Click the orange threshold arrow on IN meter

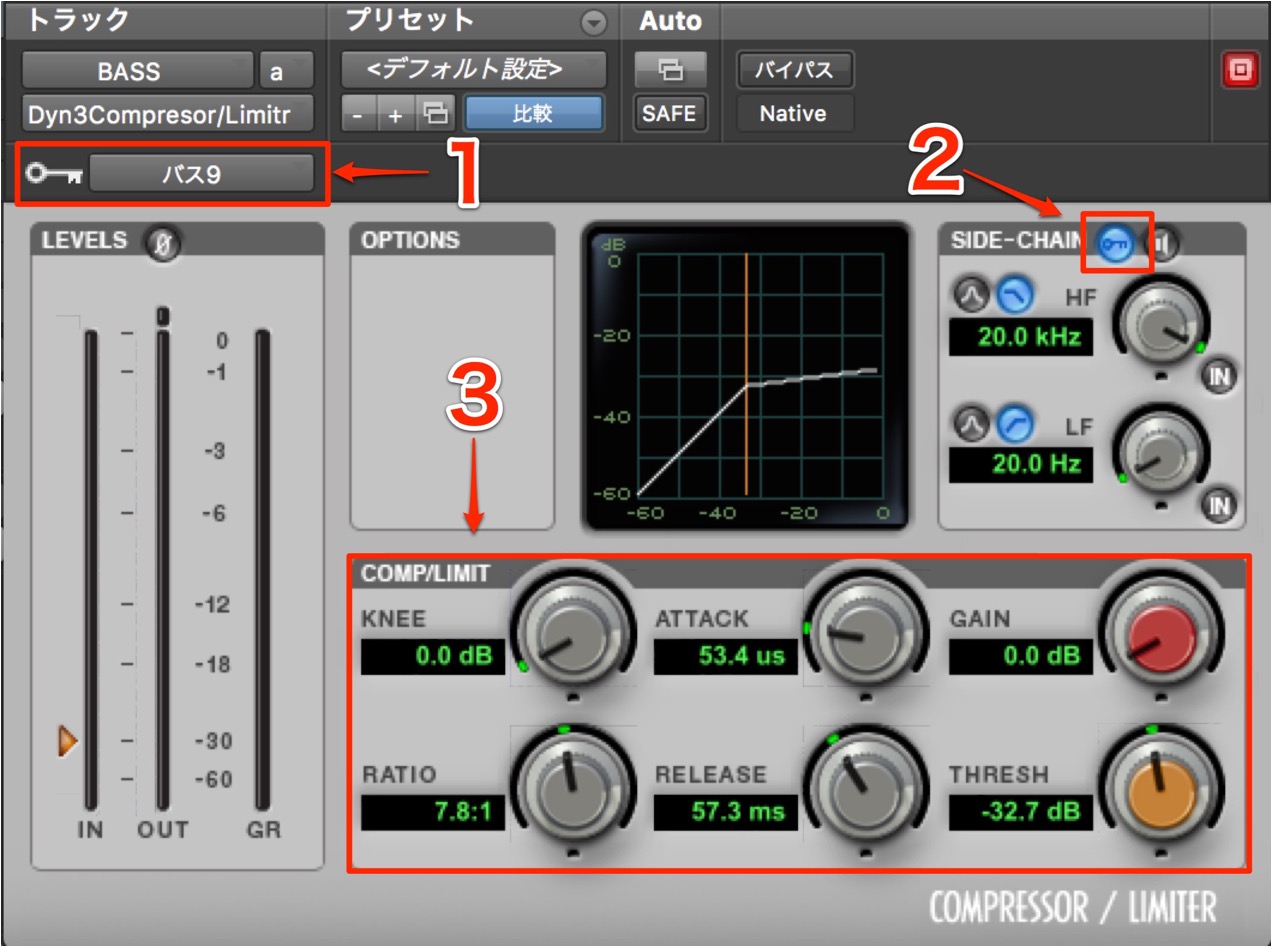pos(68,742)
